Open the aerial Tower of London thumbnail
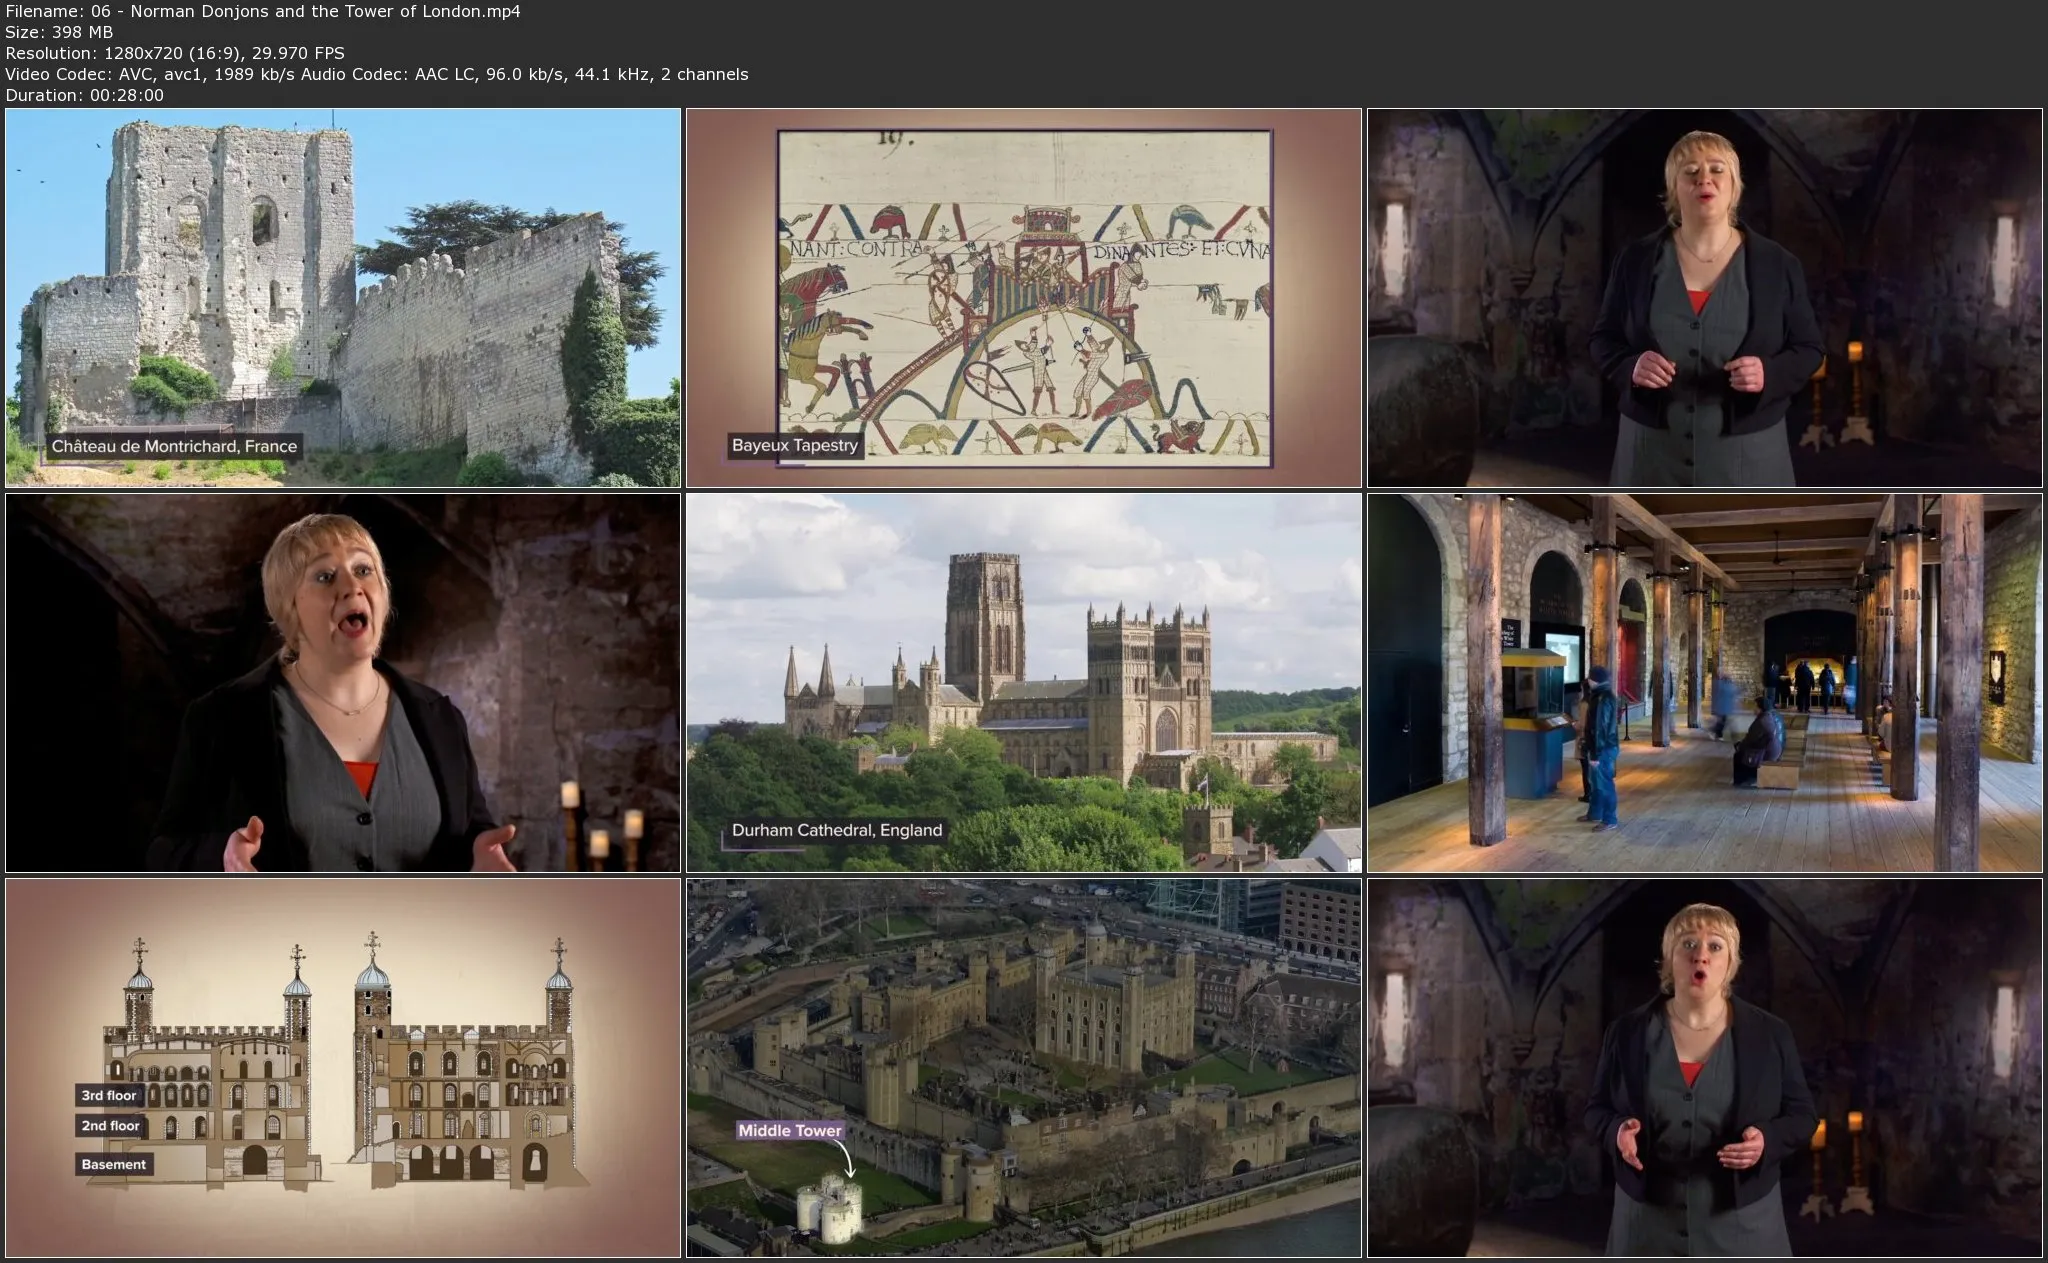The image size is (2048, 1263). (1024, 1068)
